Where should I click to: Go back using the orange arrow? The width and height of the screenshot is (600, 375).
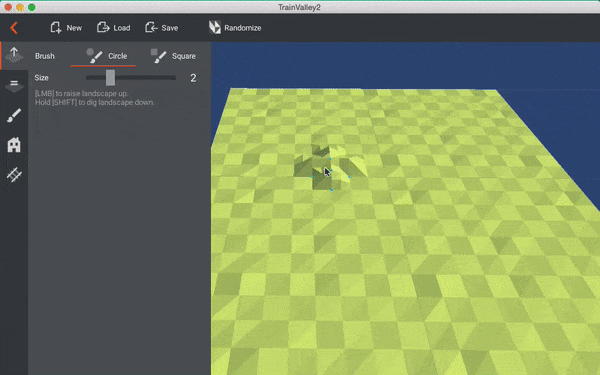(14, 28)
